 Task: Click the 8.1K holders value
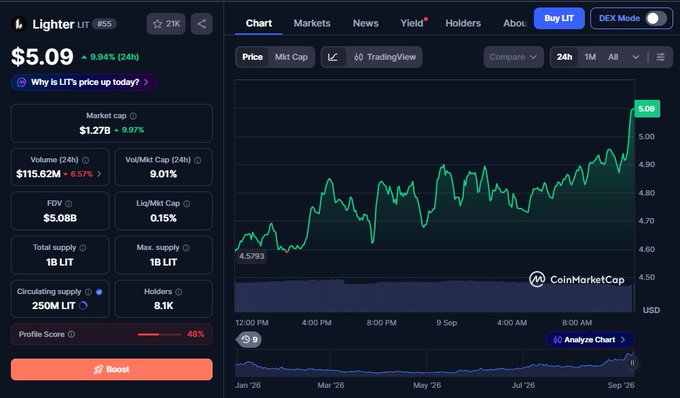point(163,306)
